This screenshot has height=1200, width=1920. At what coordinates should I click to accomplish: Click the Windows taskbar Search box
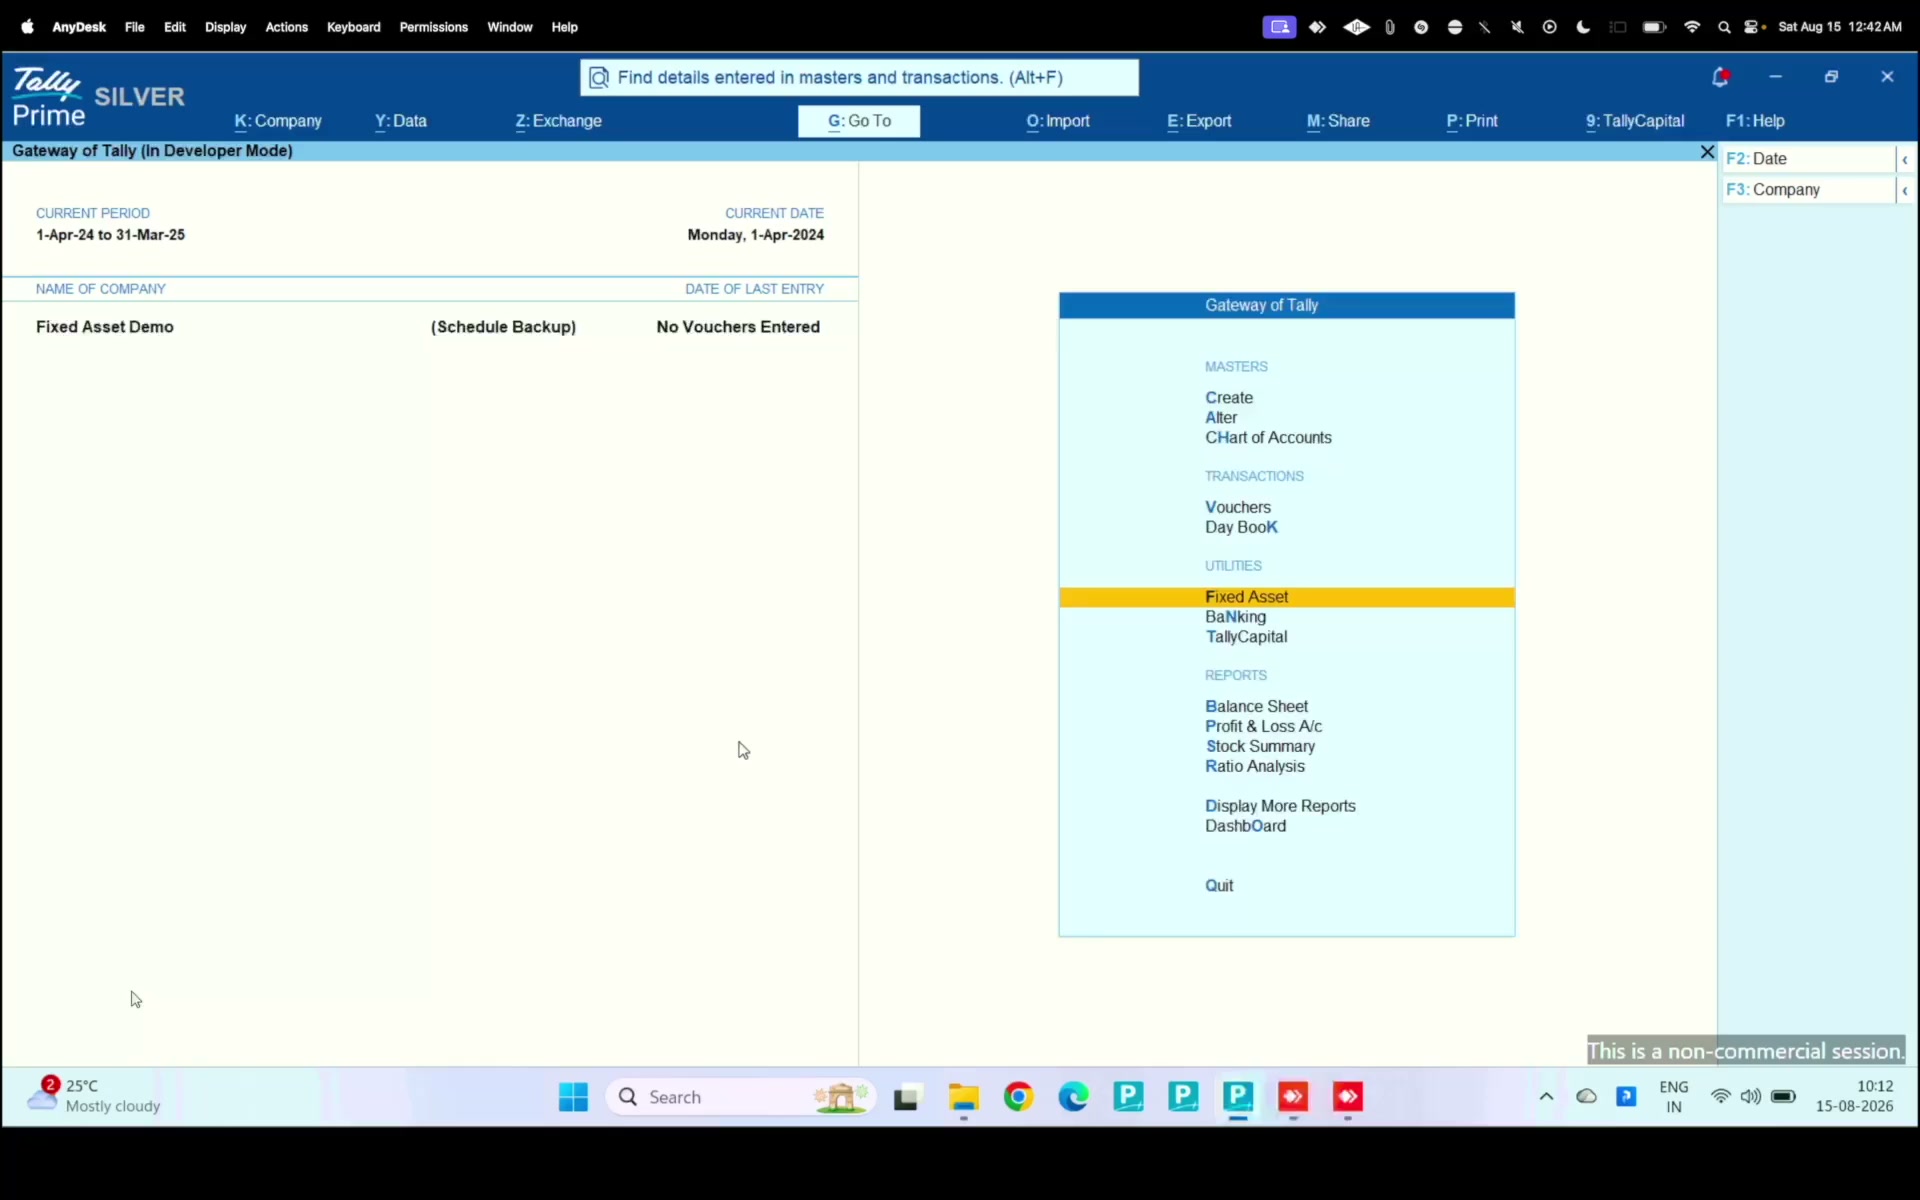741,1097
